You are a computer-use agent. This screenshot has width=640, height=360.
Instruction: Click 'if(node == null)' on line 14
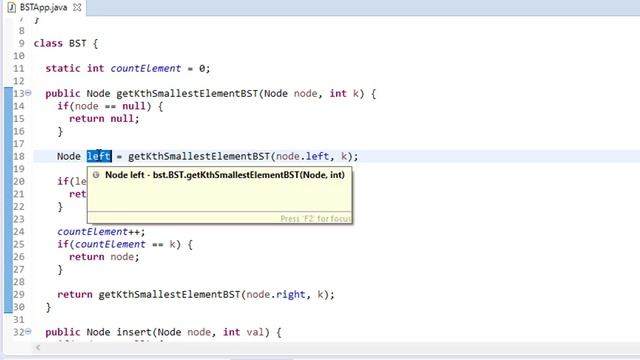point(104,106)
